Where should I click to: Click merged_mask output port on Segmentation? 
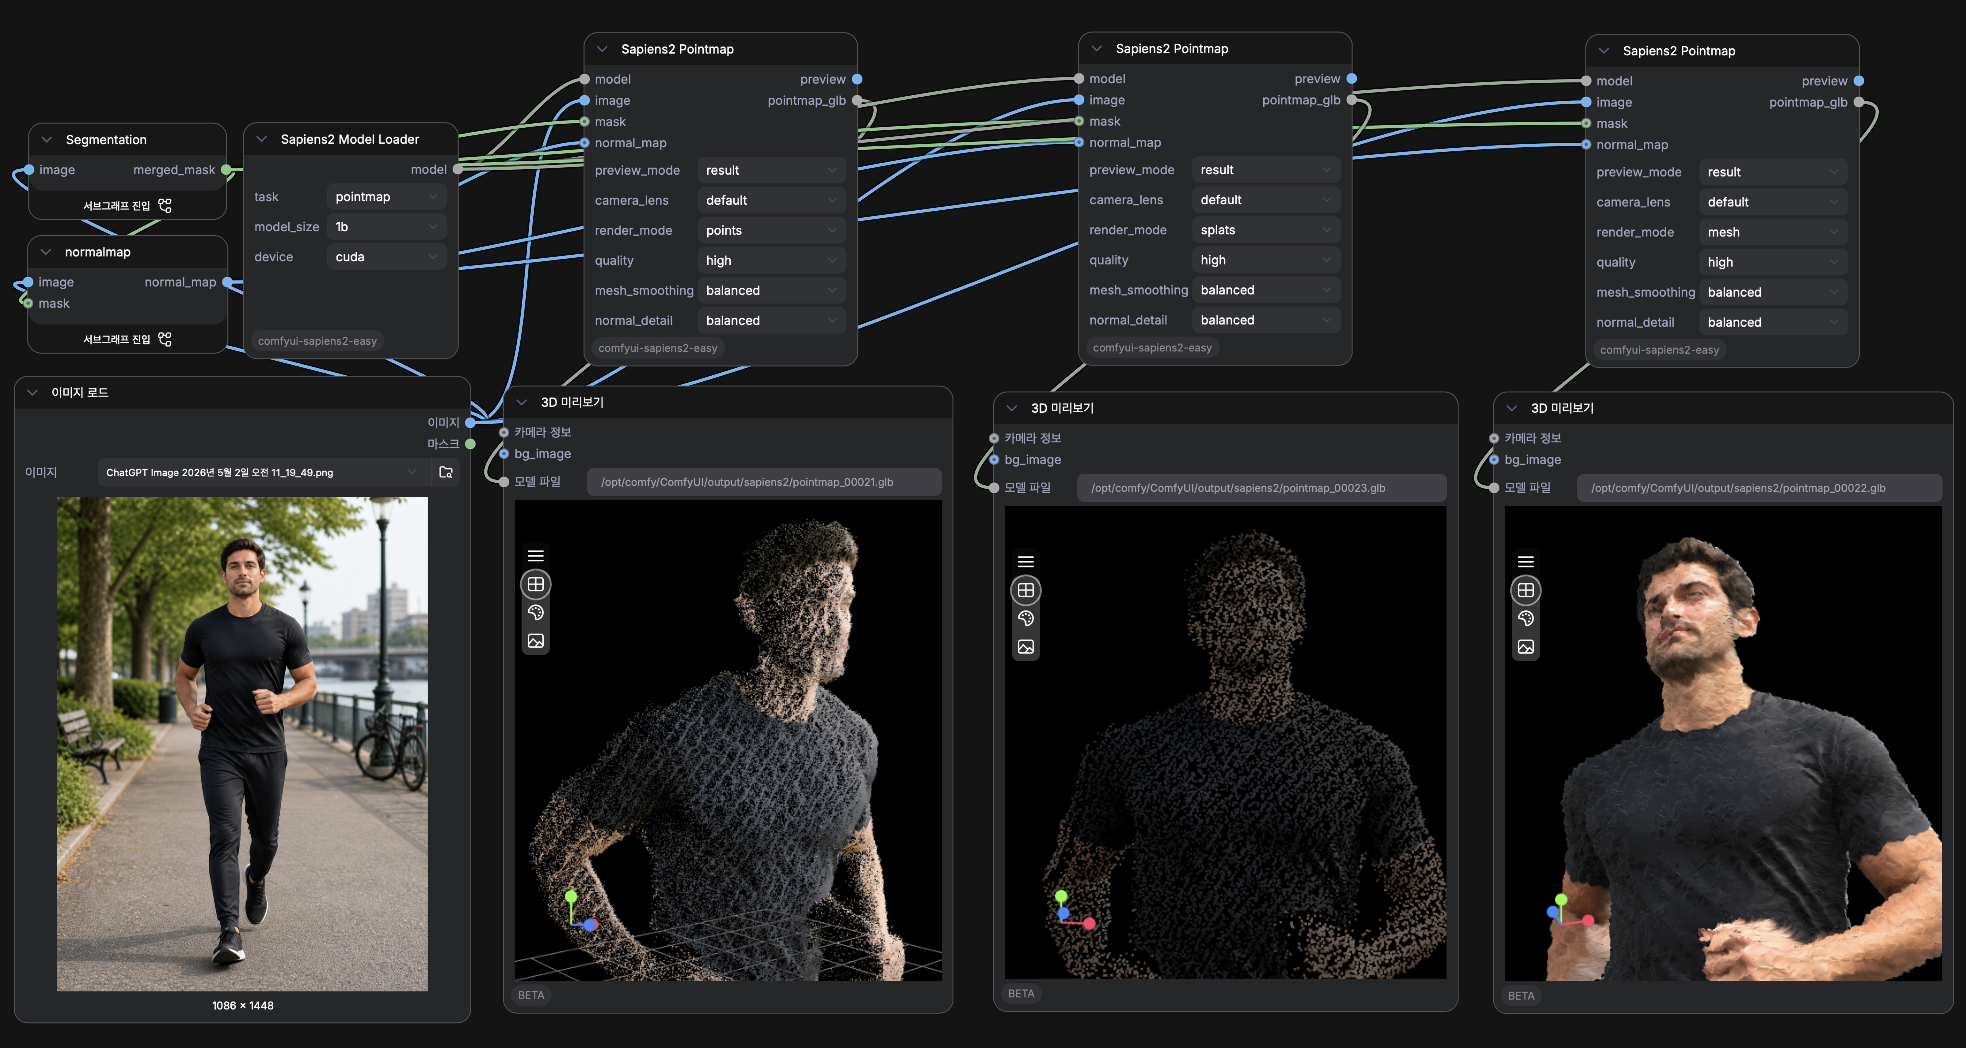pos(226,170)
